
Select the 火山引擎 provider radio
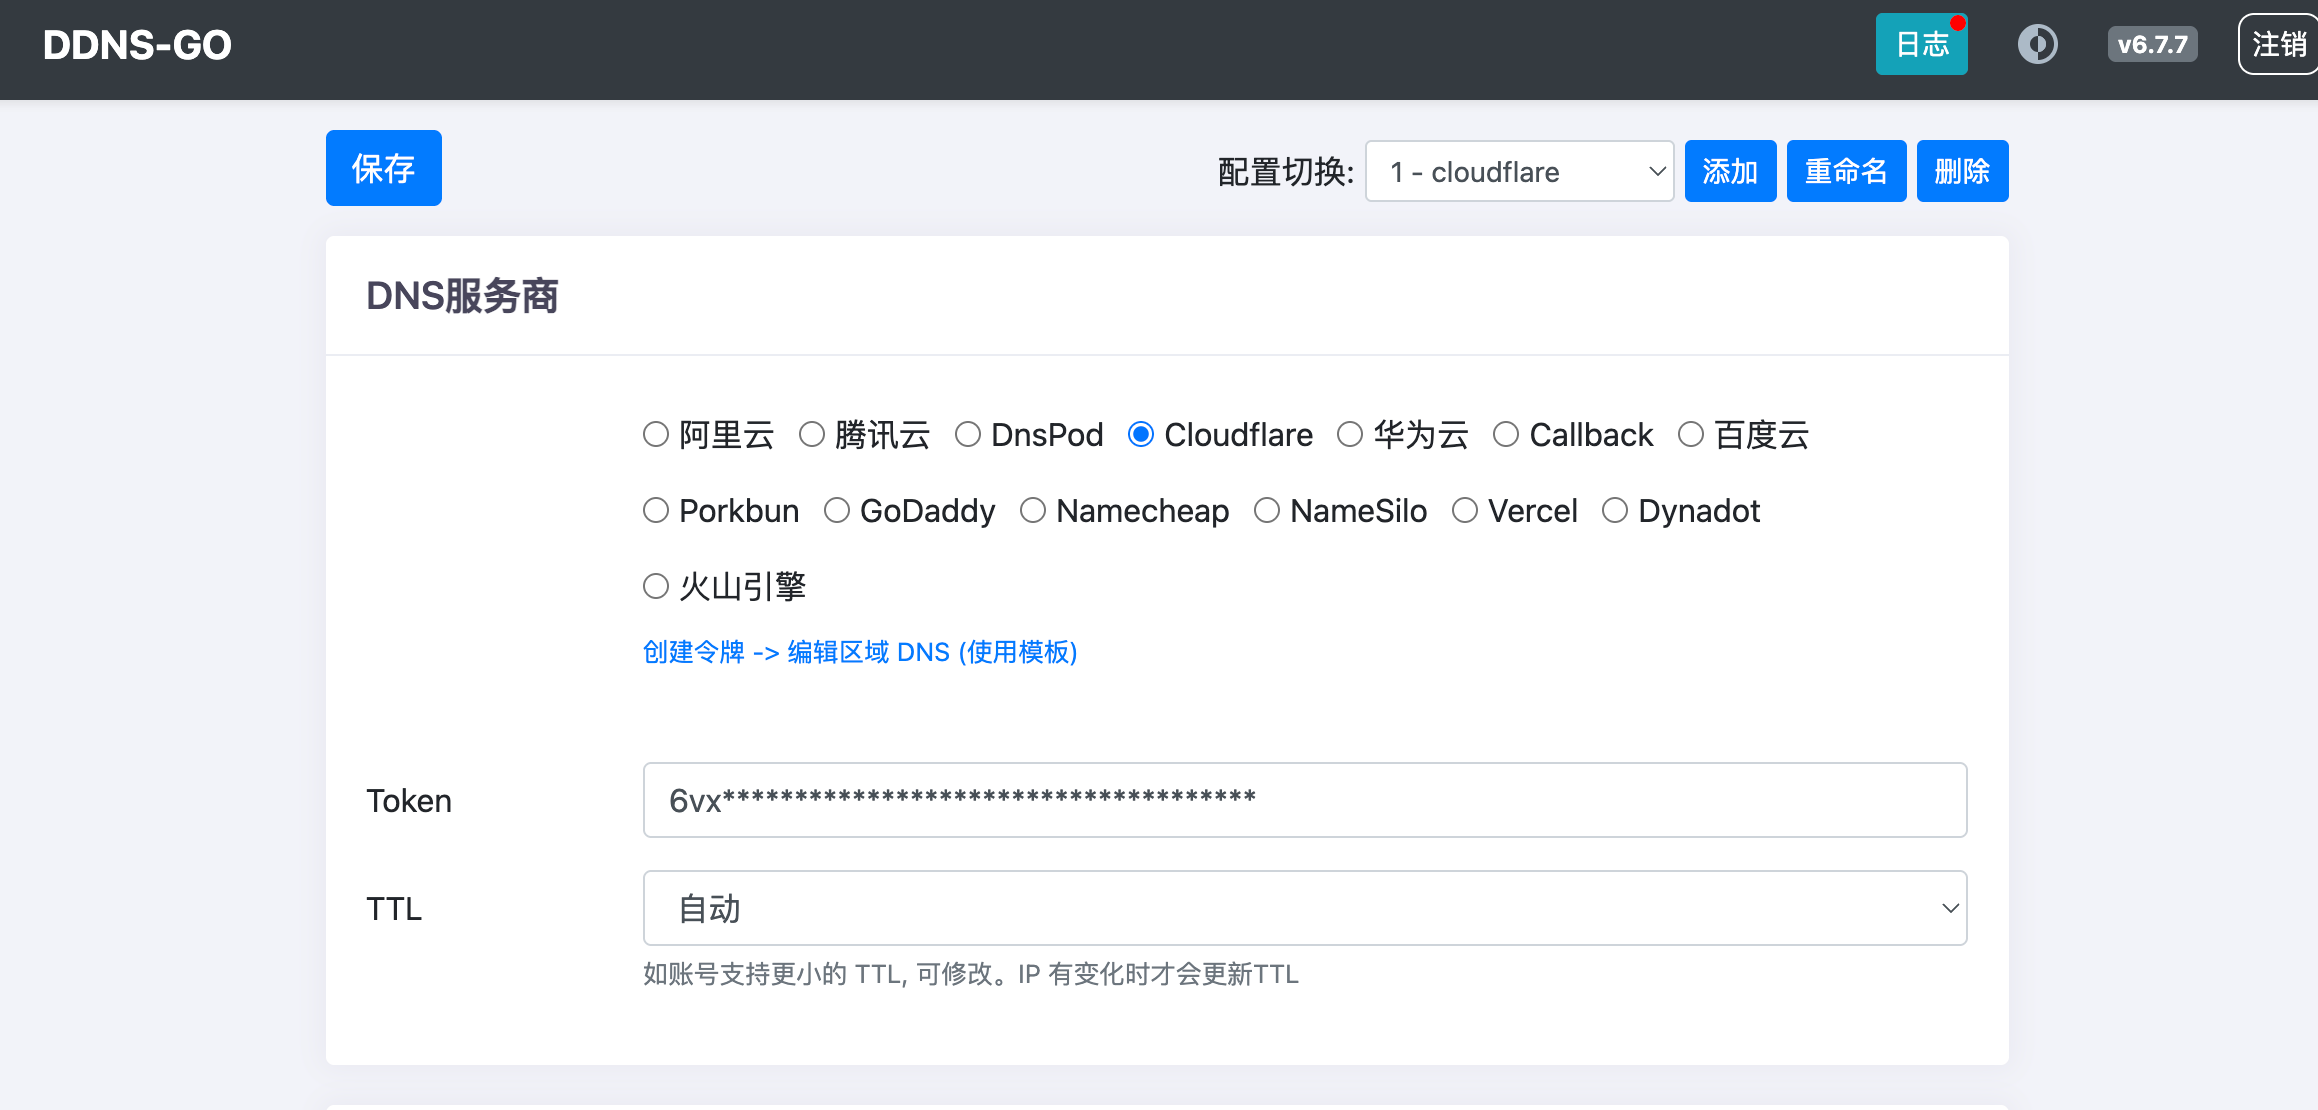pos(656,586)
